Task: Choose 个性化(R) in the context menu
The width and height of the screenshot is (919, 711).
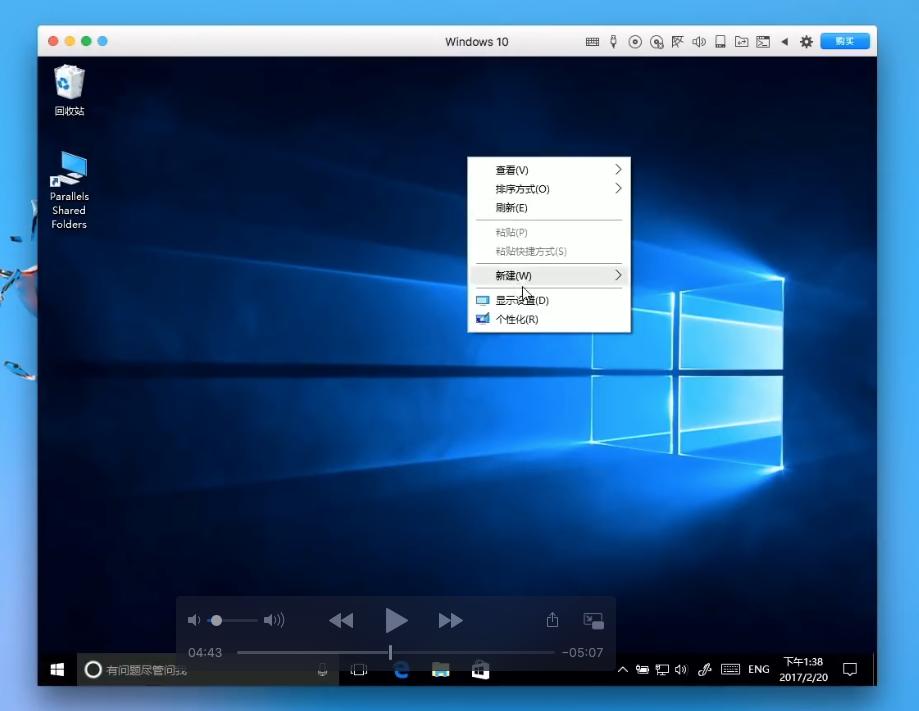Action: (x=549, y=319)
